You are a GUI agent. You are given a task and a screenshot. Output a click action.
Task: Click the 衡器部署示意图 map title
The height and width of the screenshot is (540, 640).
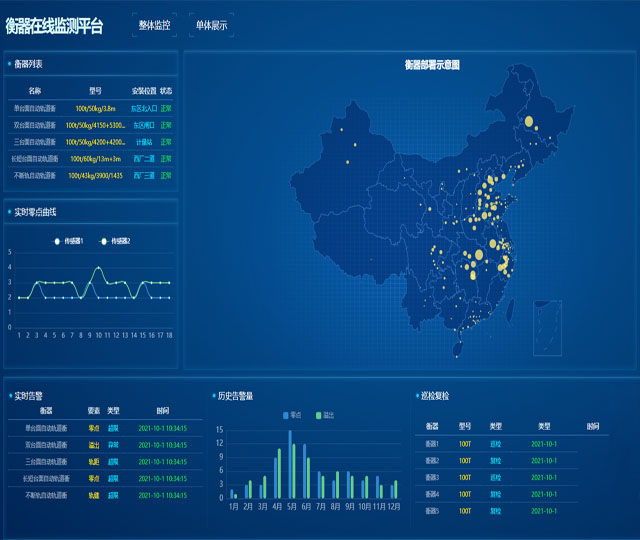click(x=432, y=65)
